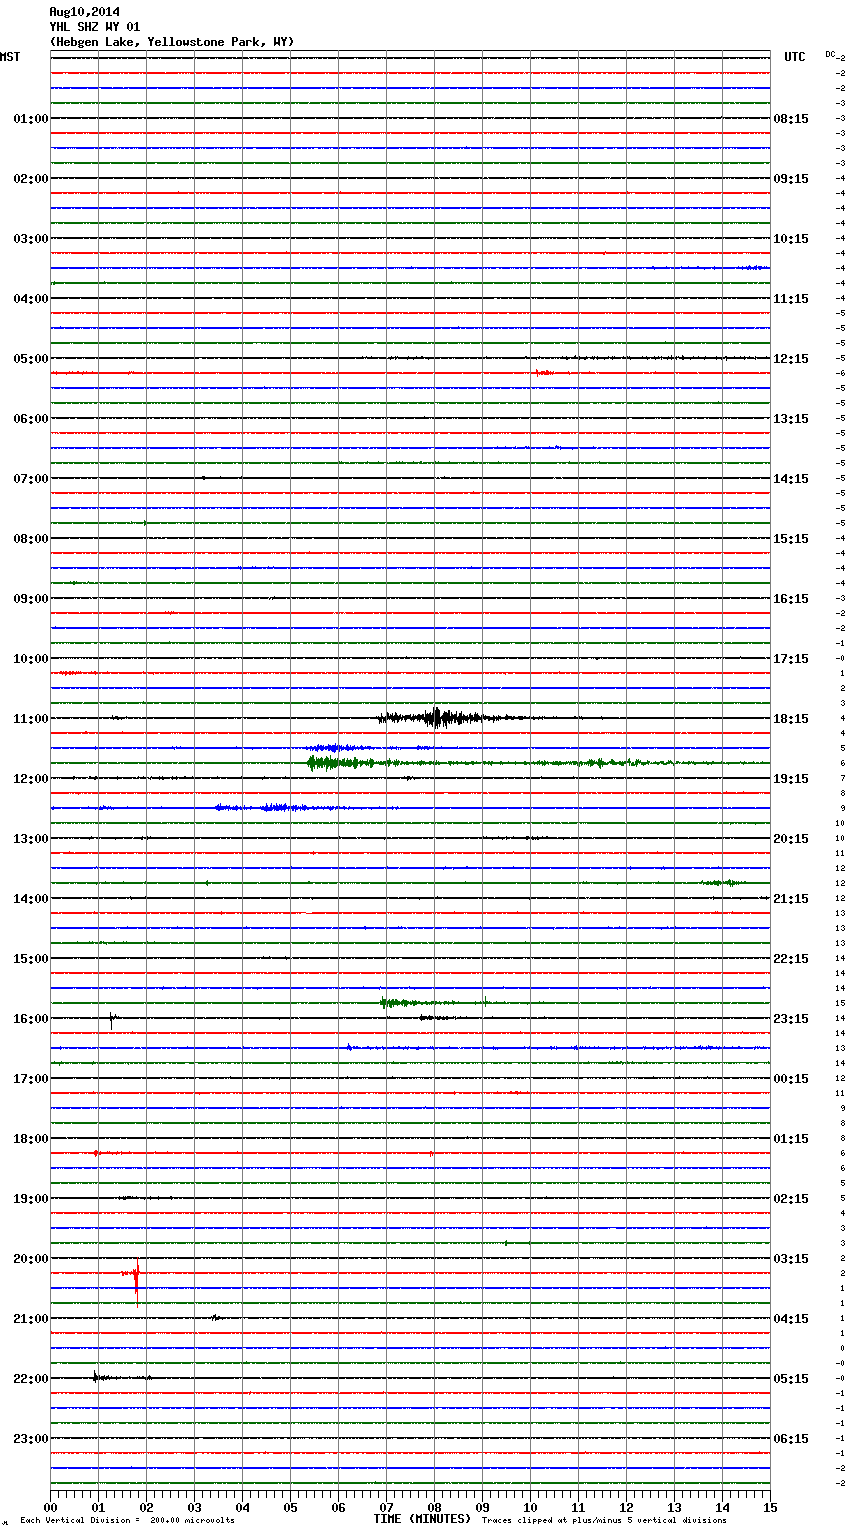Viewport: 850px width, 1534px height.
Task: Click the UTC timezone label
Action: (x=794, y=57)
